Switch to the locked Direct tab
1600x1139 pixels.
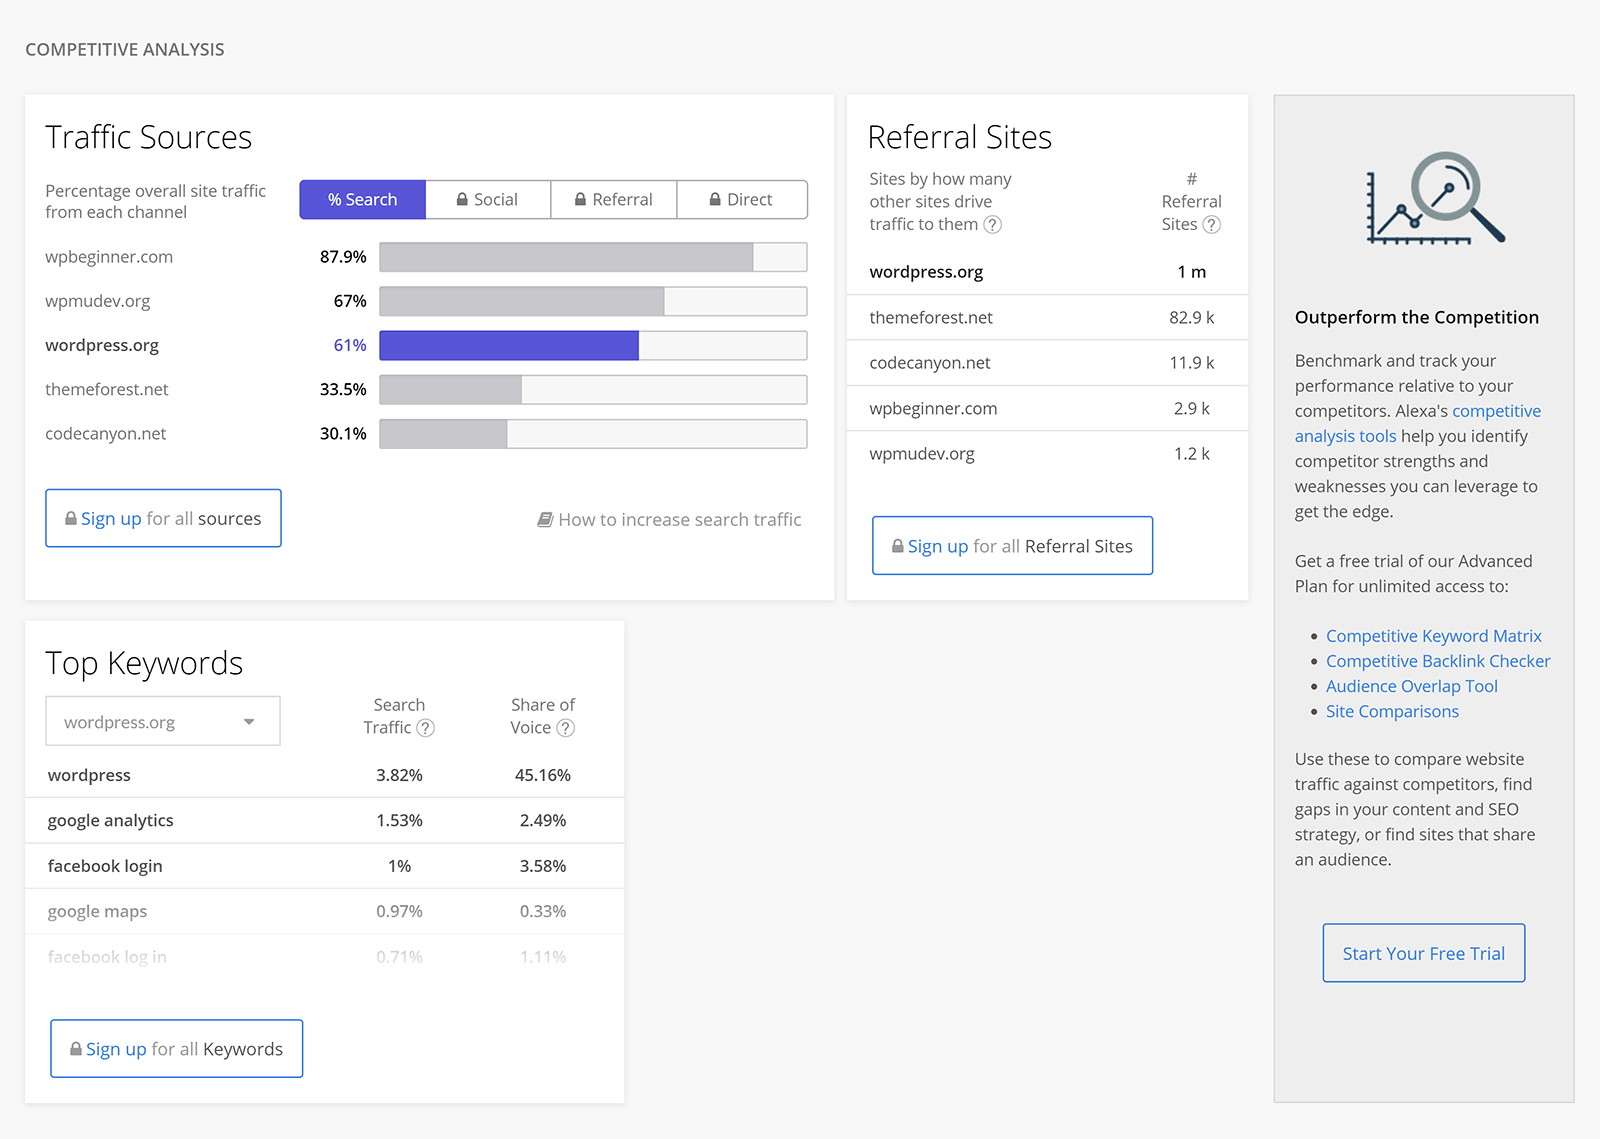click(x=742, y=200)
